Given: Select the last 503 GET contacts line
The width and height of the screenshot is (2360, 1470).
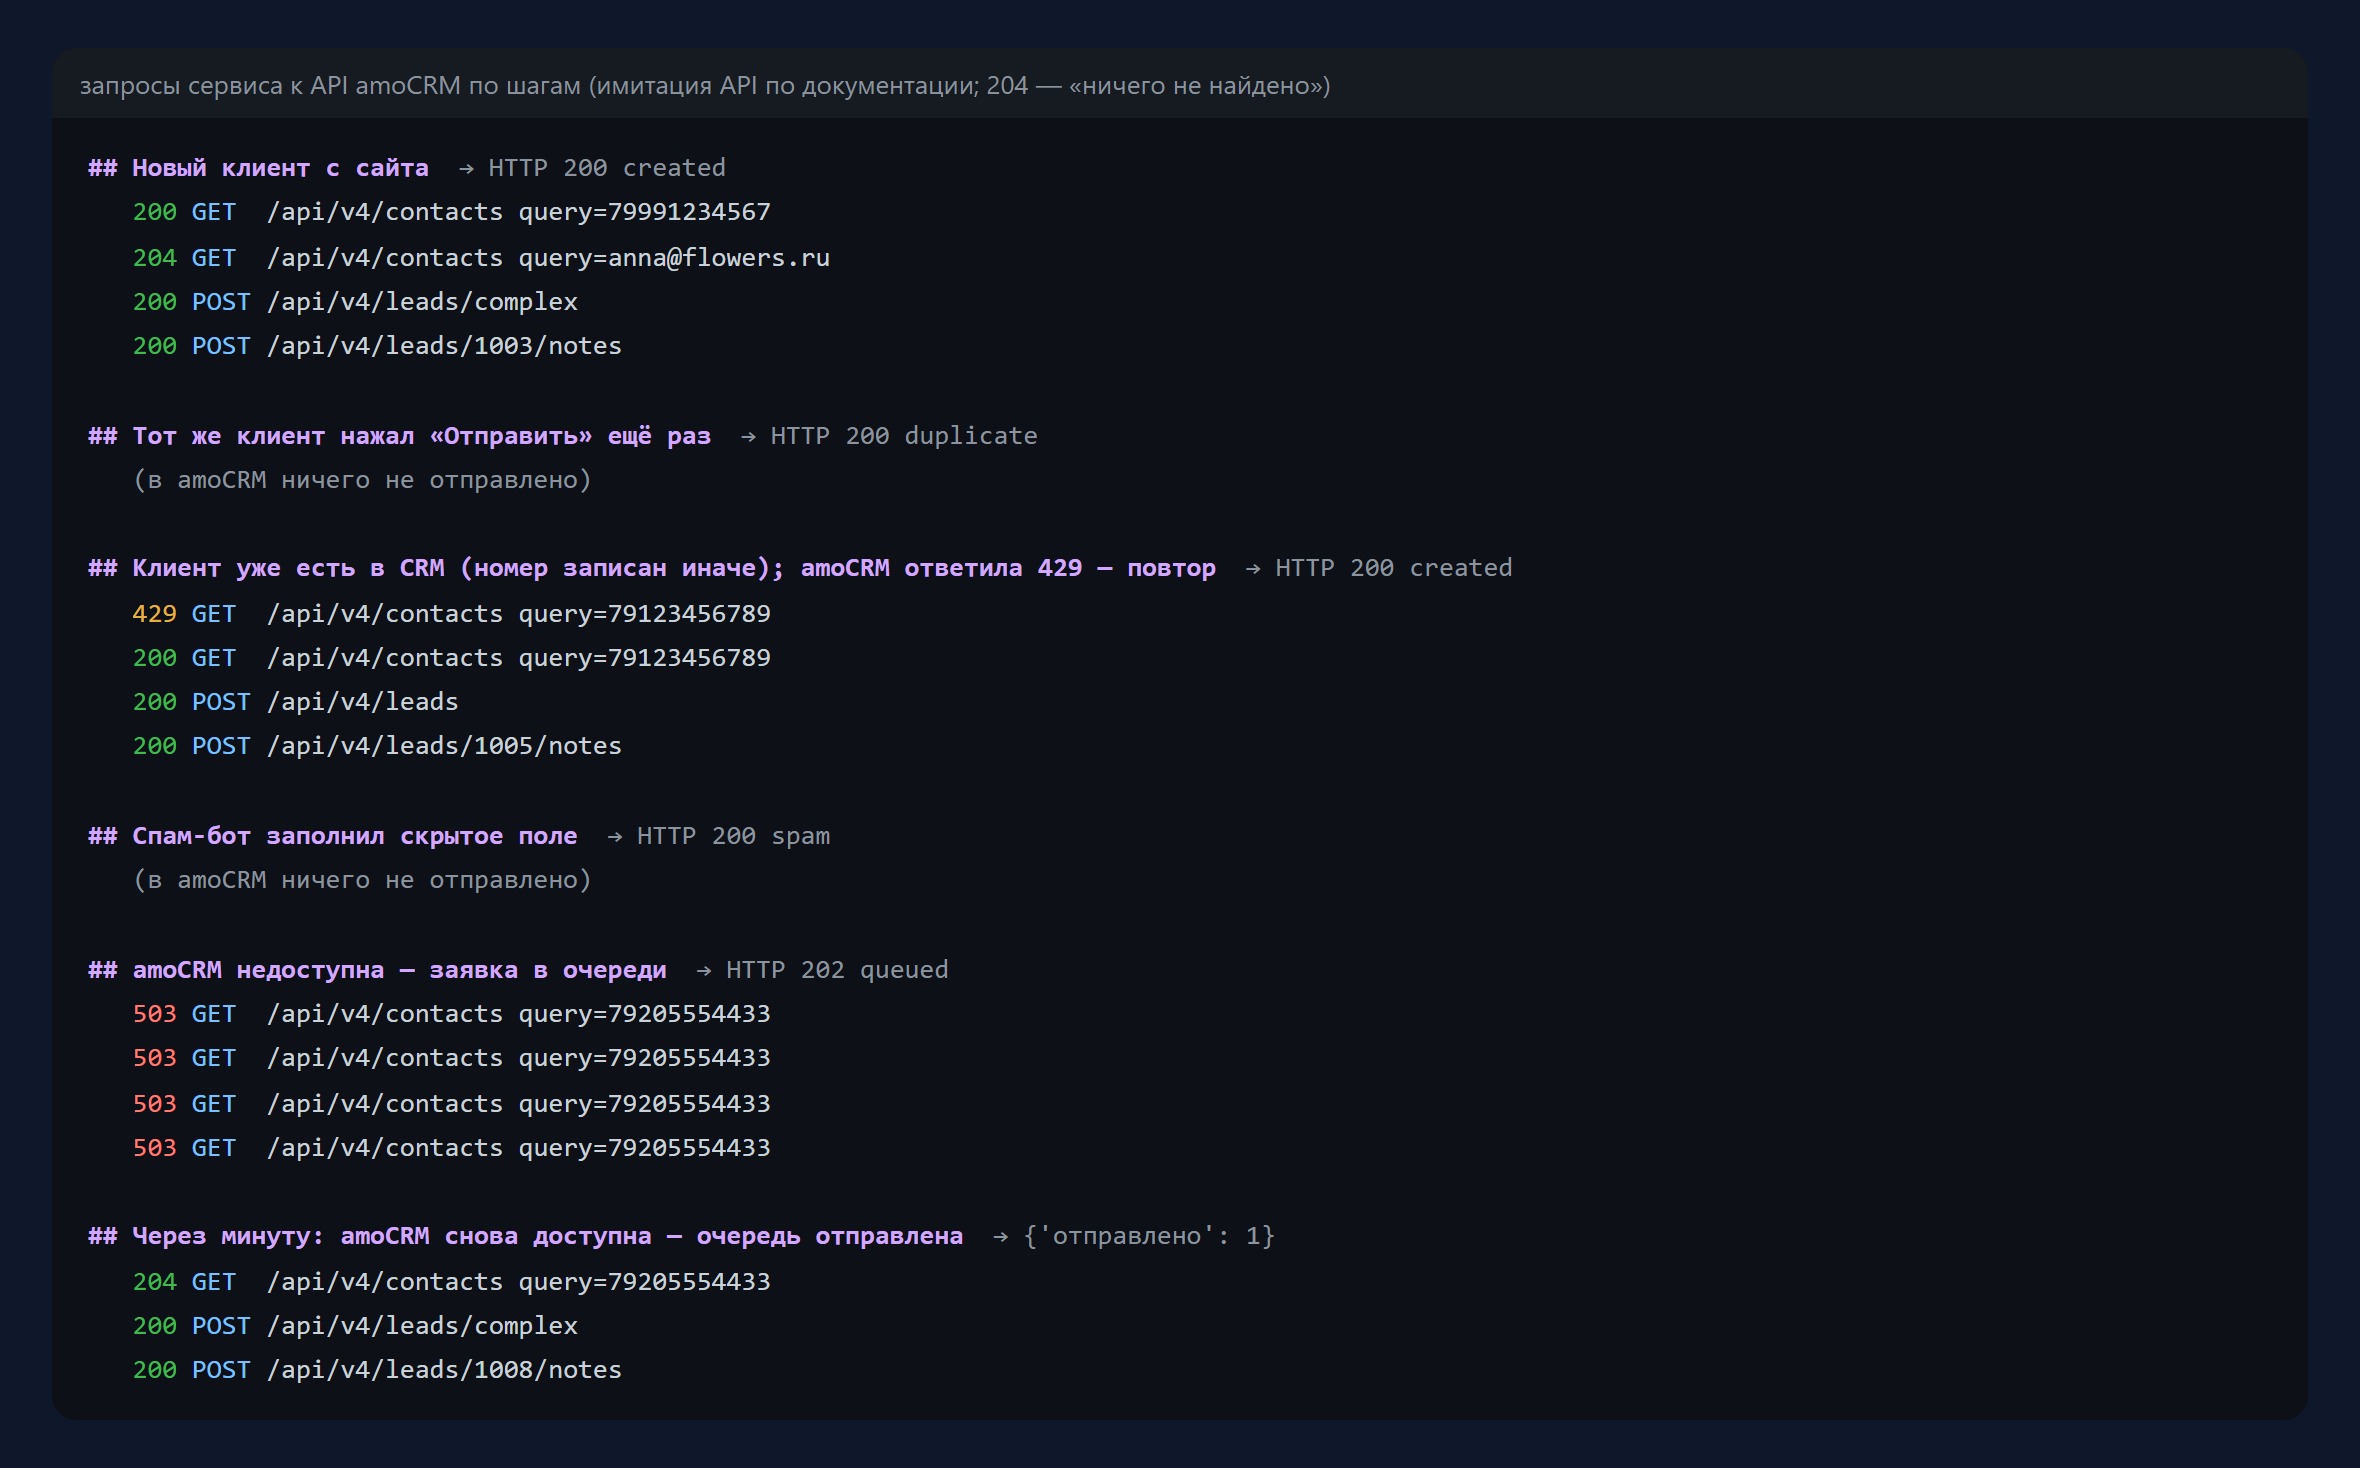Looking at the screenshot, I should pyautogui.click(x=452, y=1148).
